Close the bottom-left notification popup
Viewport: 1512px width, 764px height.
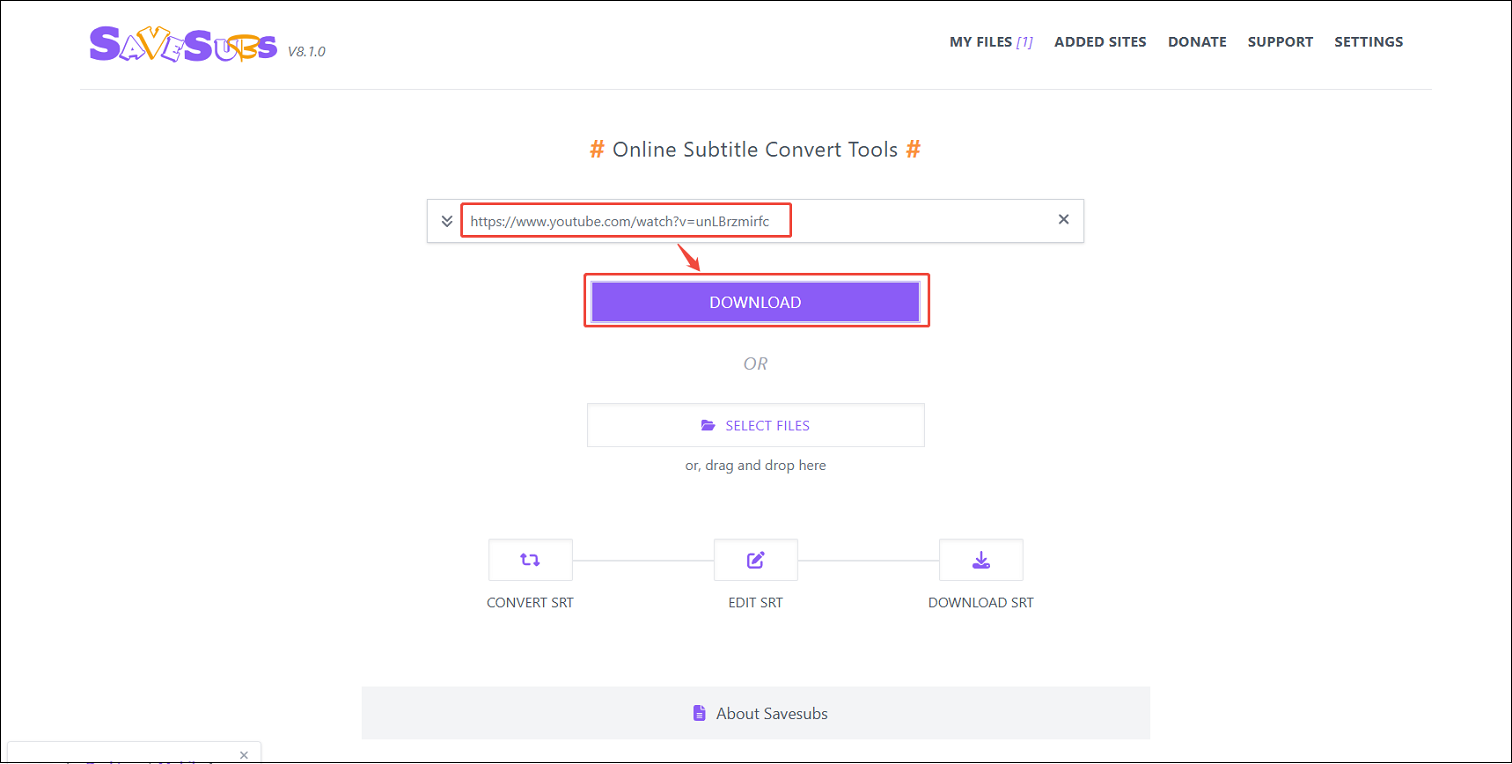pos(243,754)
